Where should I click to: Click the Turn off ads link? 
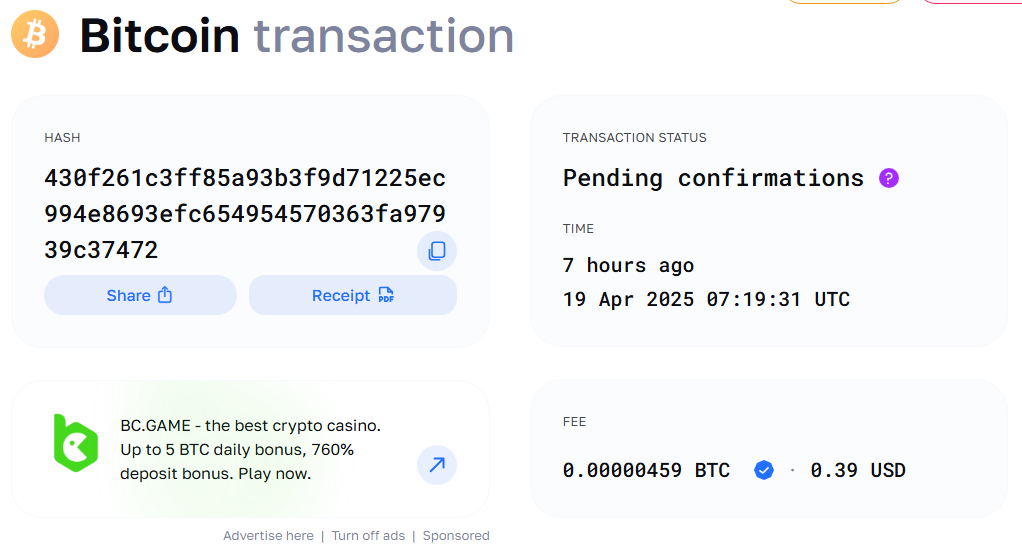368,536
